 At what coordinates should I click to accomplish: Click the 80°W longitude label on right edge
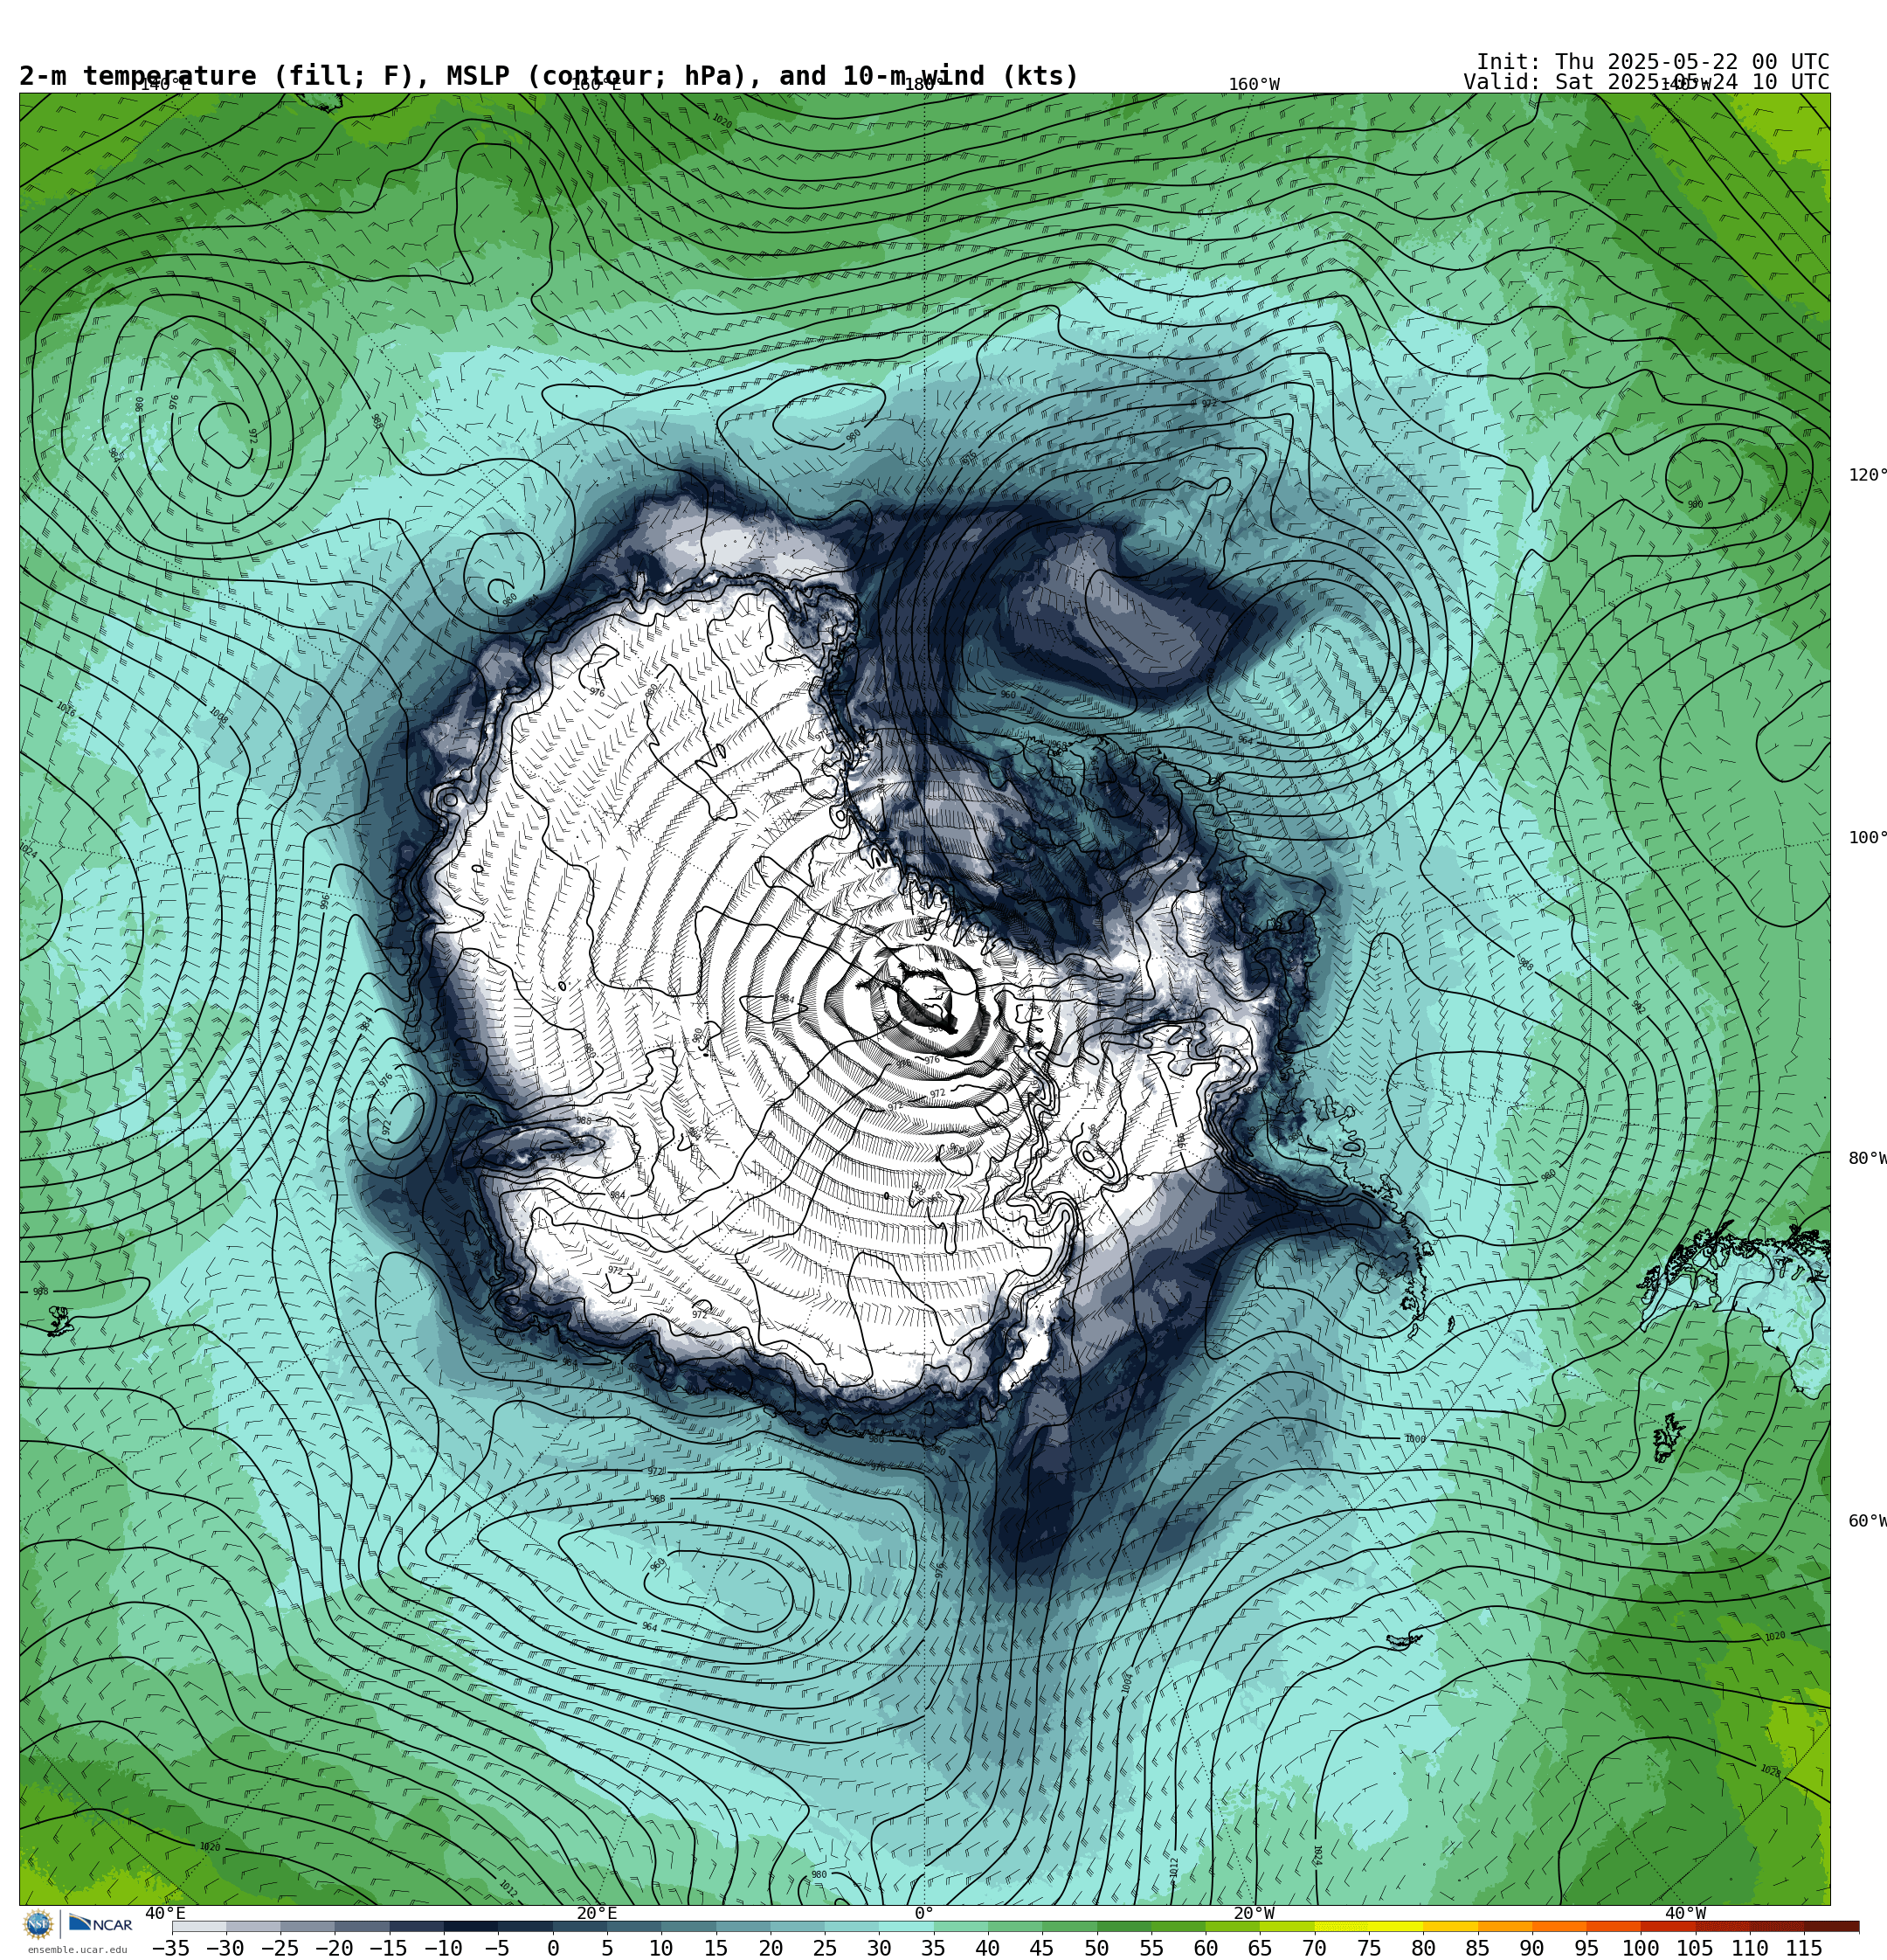1867,1158
